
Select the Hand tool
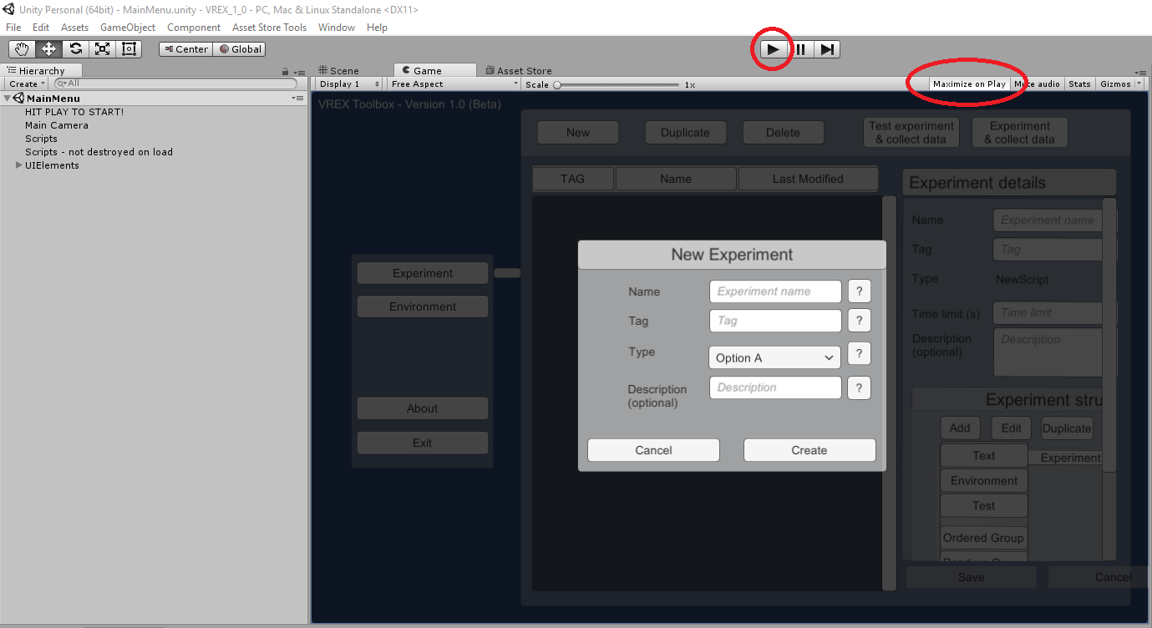click(x=22, y=49)
